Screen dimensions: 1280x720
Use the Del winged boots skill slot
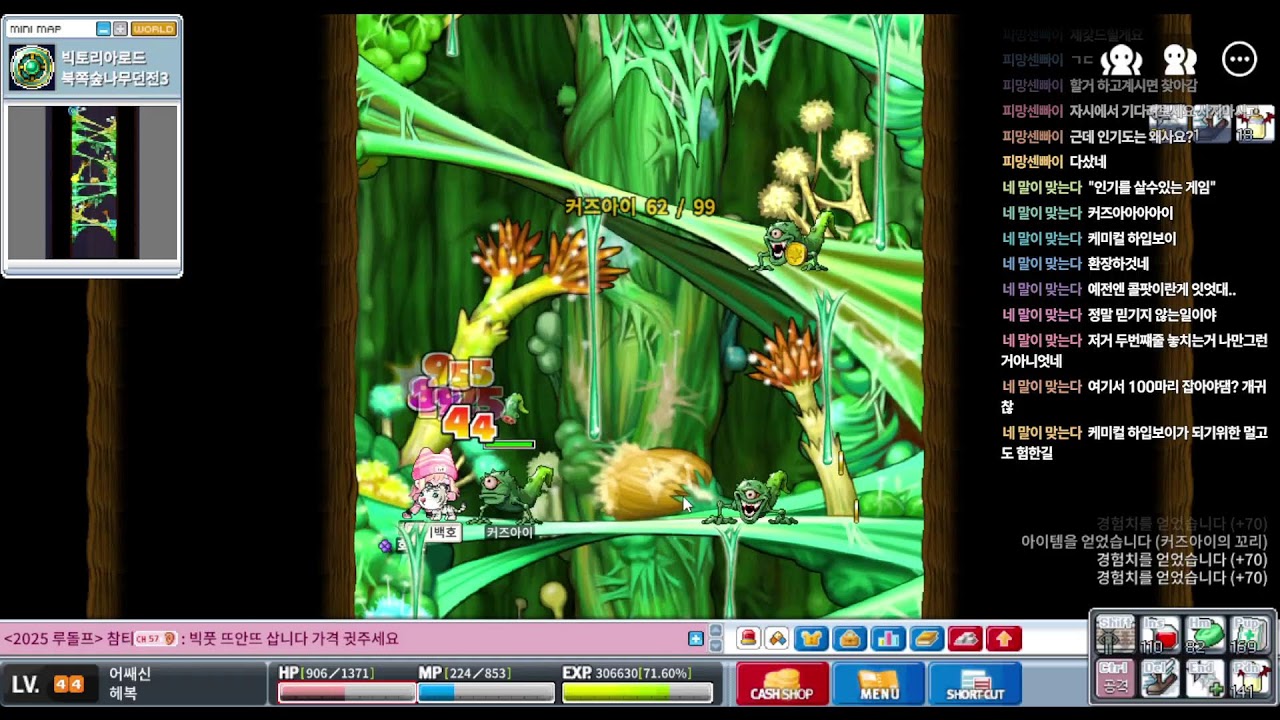point(1160,679)
